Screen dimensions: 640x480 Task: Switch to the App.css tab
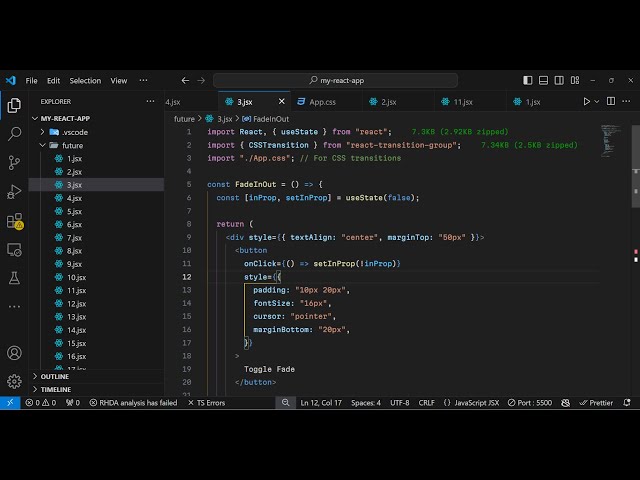tap(321, 101)
